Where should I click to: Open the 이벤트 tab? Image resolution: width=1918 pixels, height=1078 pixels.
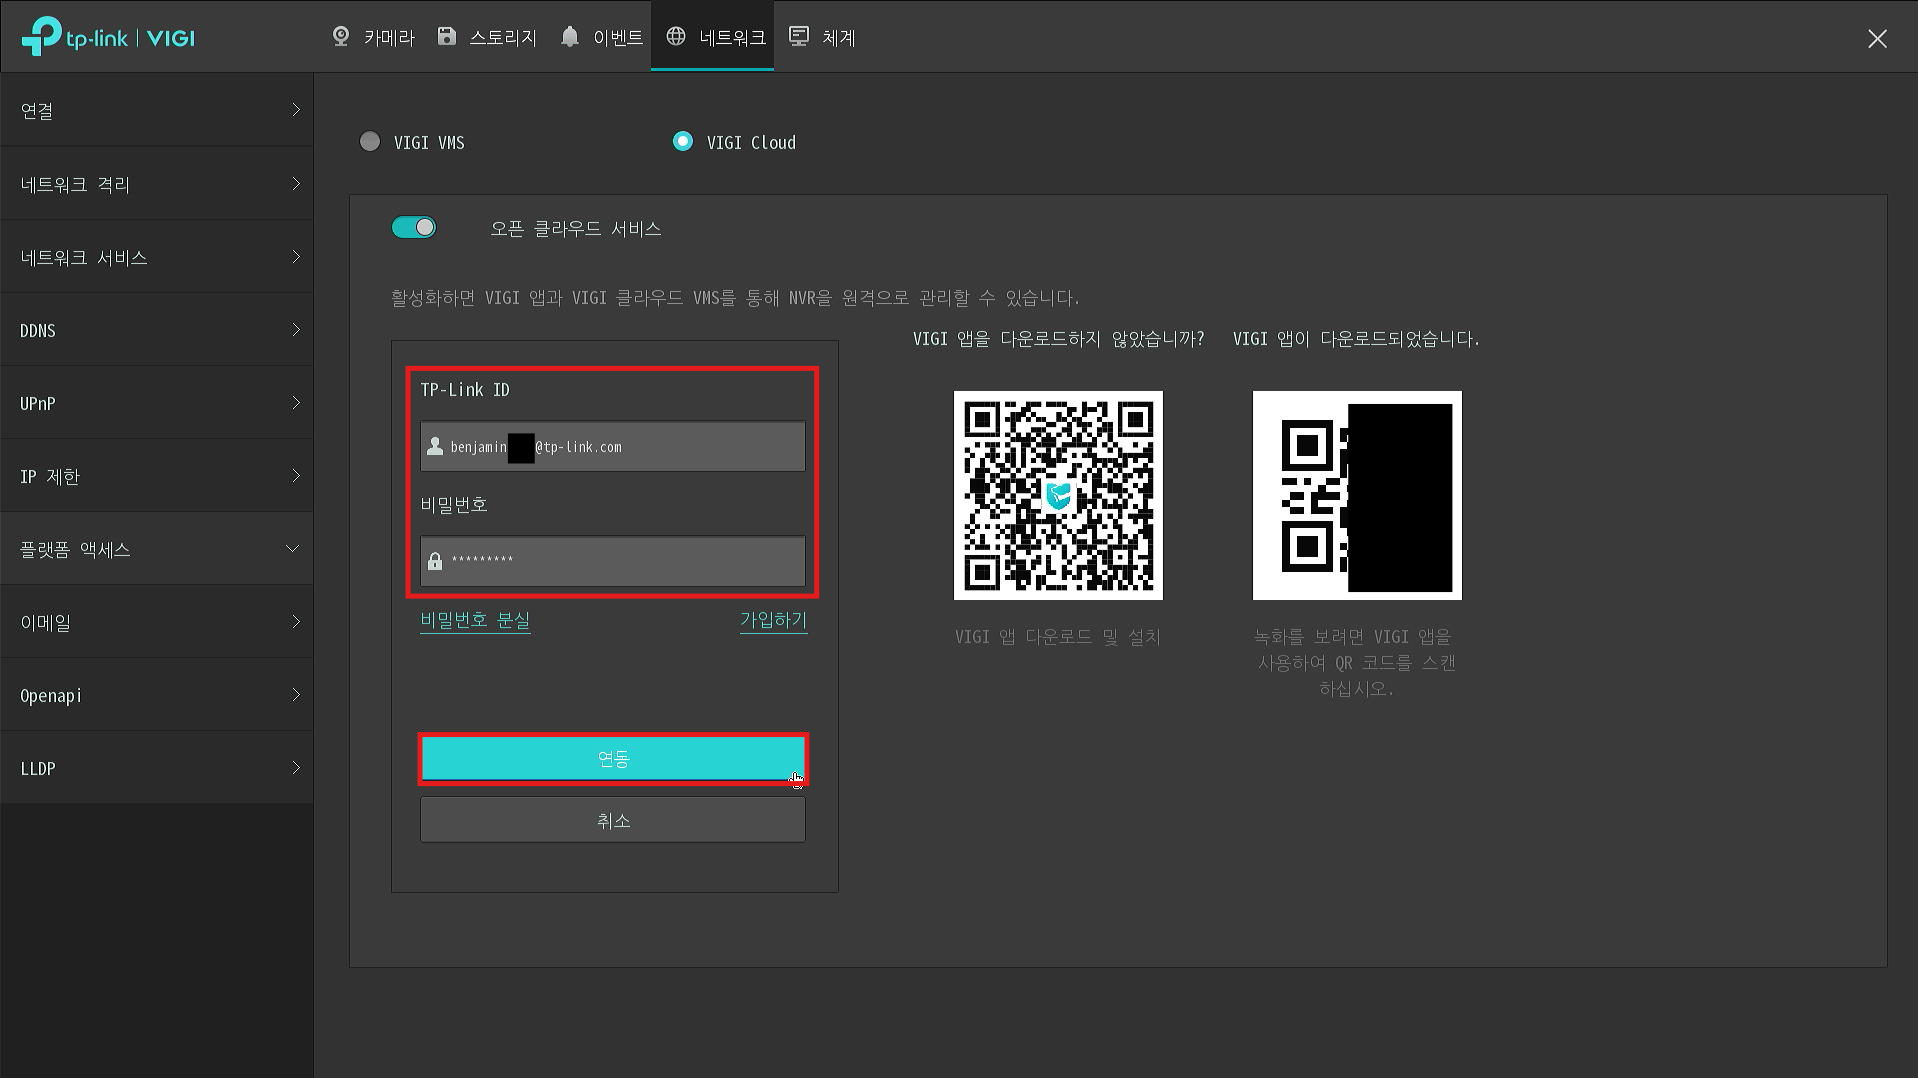617,38
